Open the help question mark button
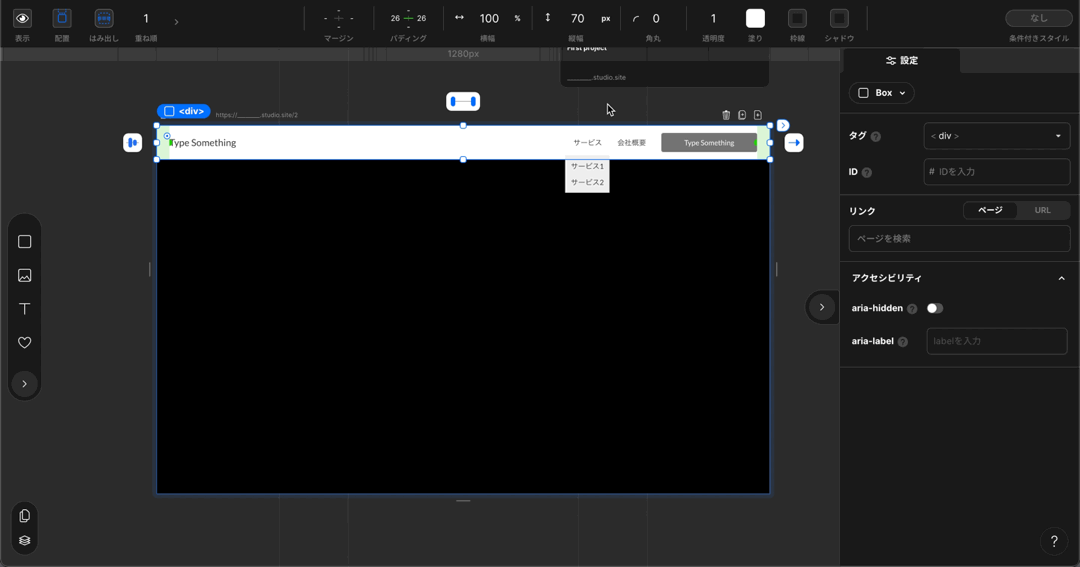The image size is (1080, 567). tap(1053, 542)
